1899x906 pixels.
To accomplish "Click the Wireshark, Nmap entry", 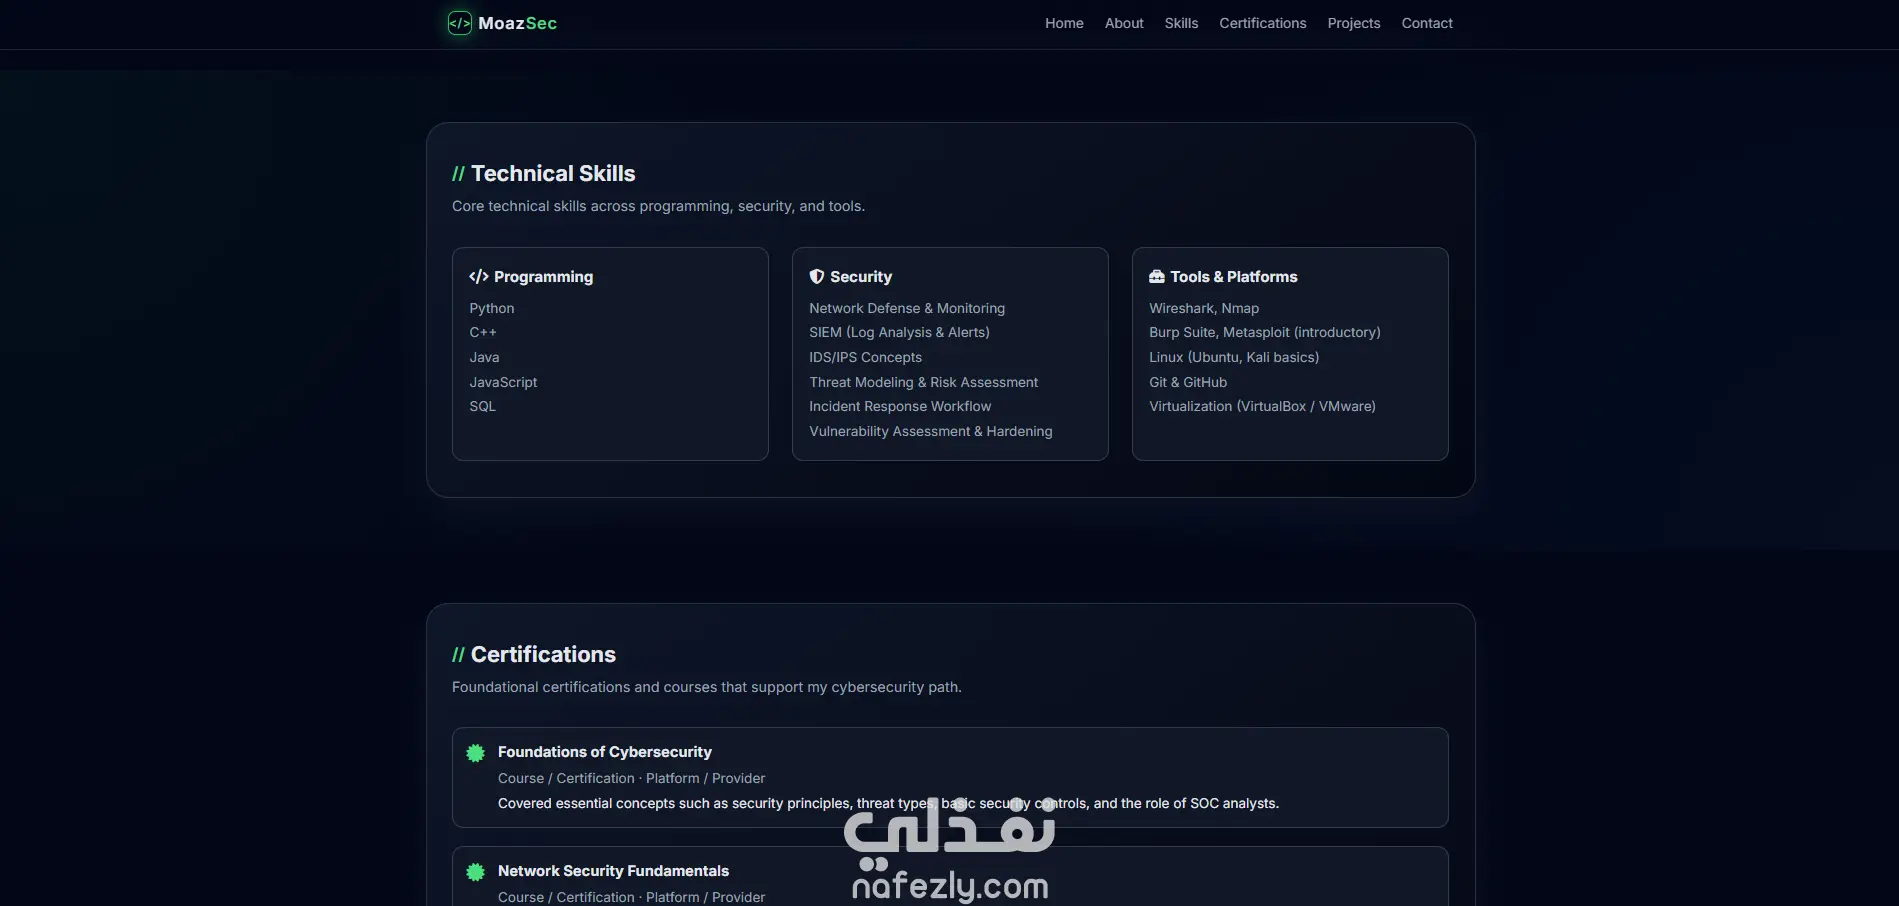I will tap(1204, 309).
